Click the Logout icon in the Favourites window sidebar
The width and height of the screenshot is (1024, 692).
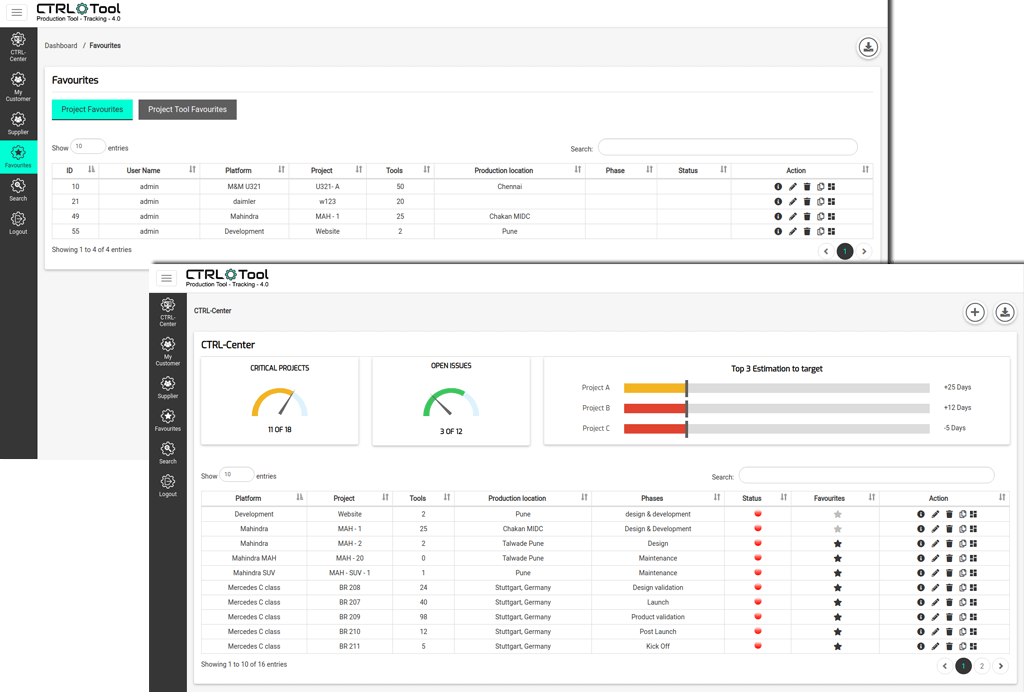click(x=18, y=222)
